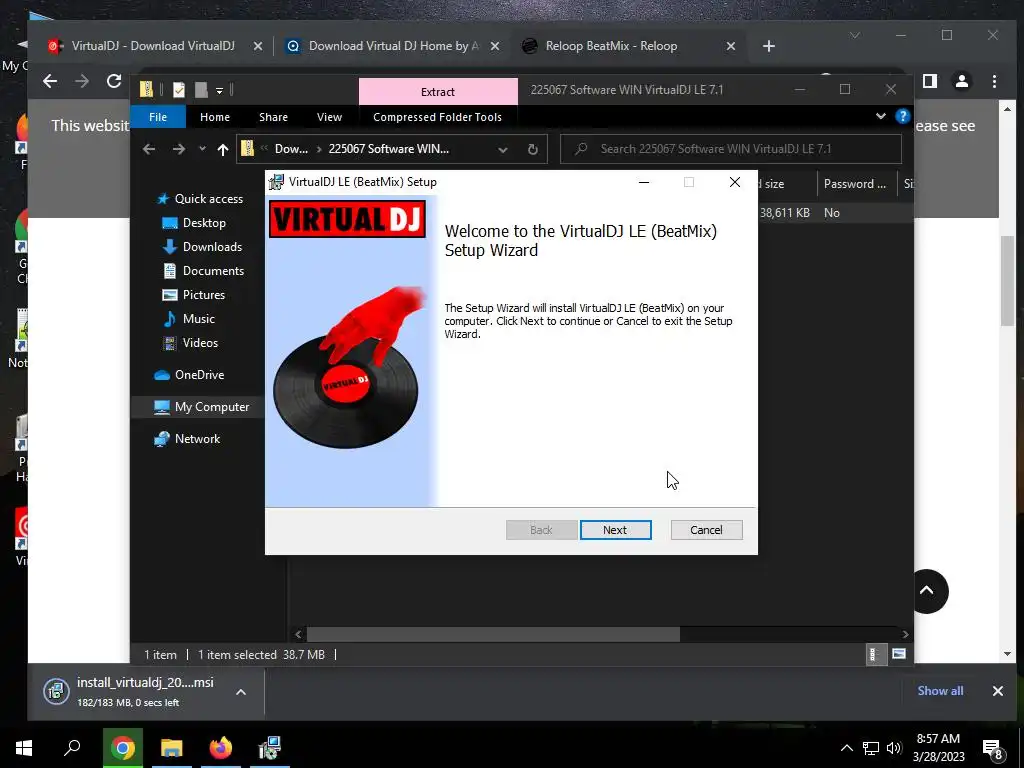This screenshot has height=768, width=1024.
Task: Click the install_virtualdj msi download item
Action: click(x=131, y=691)
